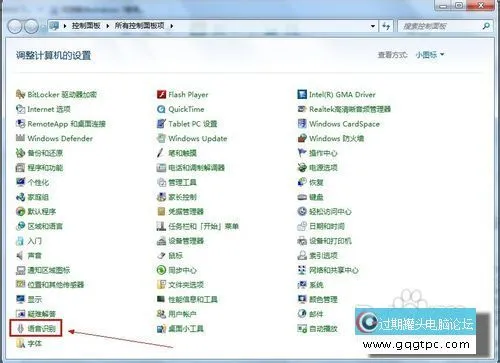This screenshot has height=363, width=500.
Task: Open 疑难解答 item
Action: (x=36, y=314)
